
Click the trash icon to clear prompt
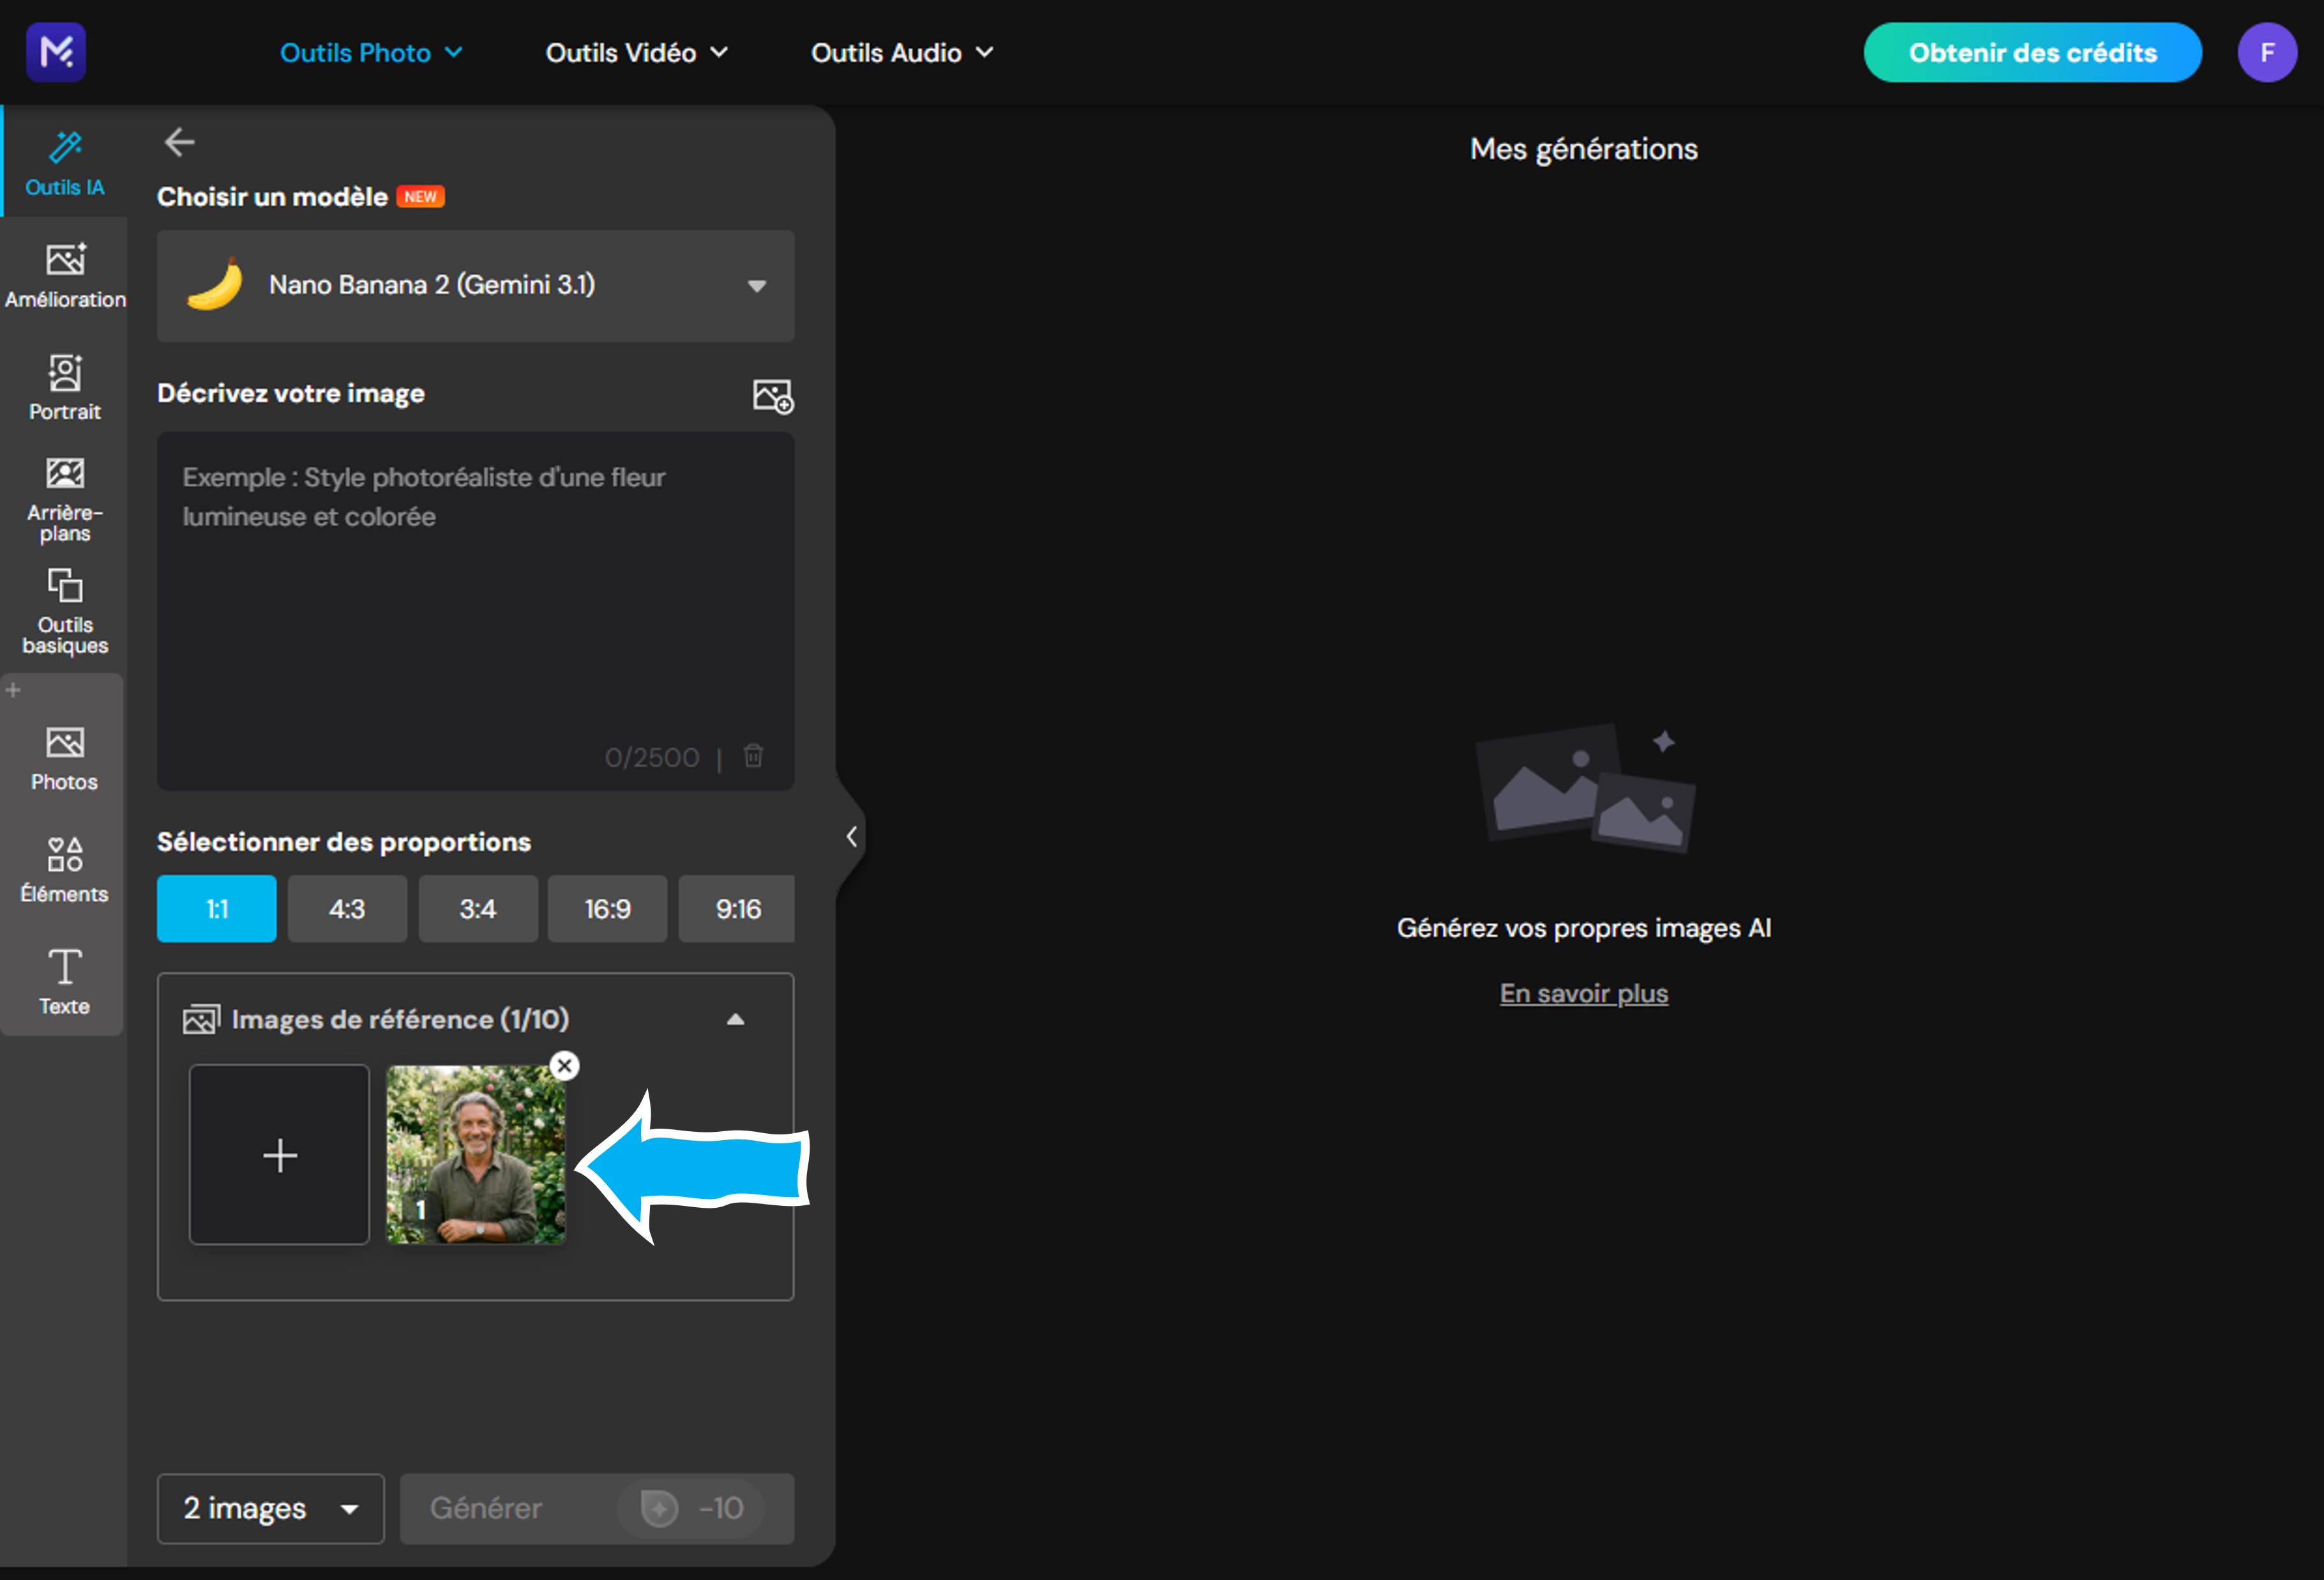753,756
